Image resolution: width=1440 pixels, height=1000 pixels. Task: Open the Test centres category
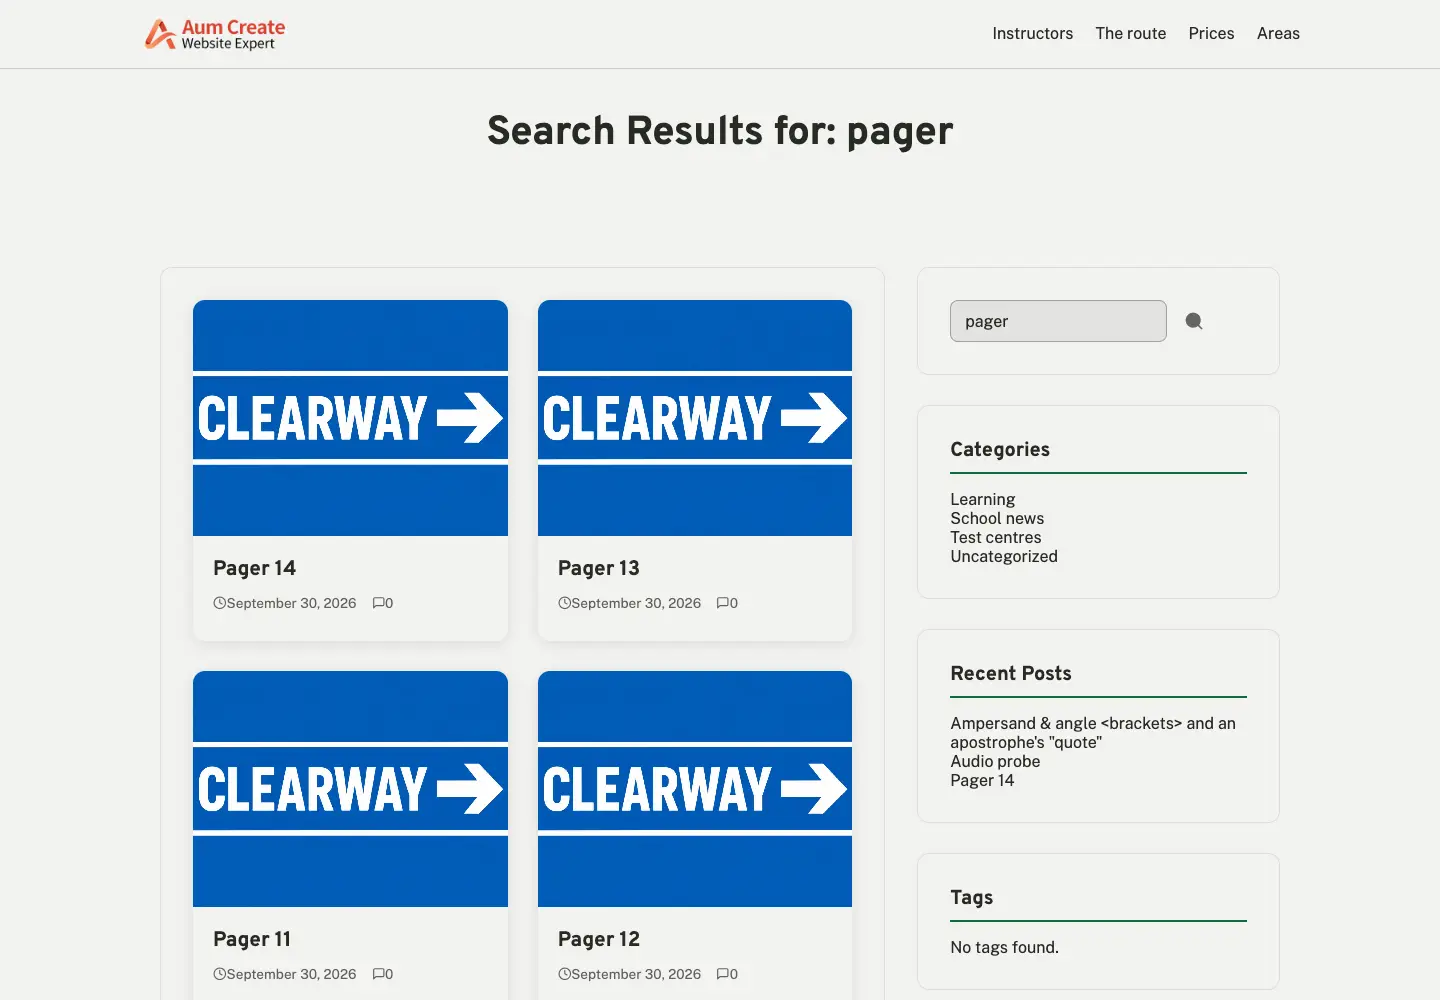click(995, 537)
